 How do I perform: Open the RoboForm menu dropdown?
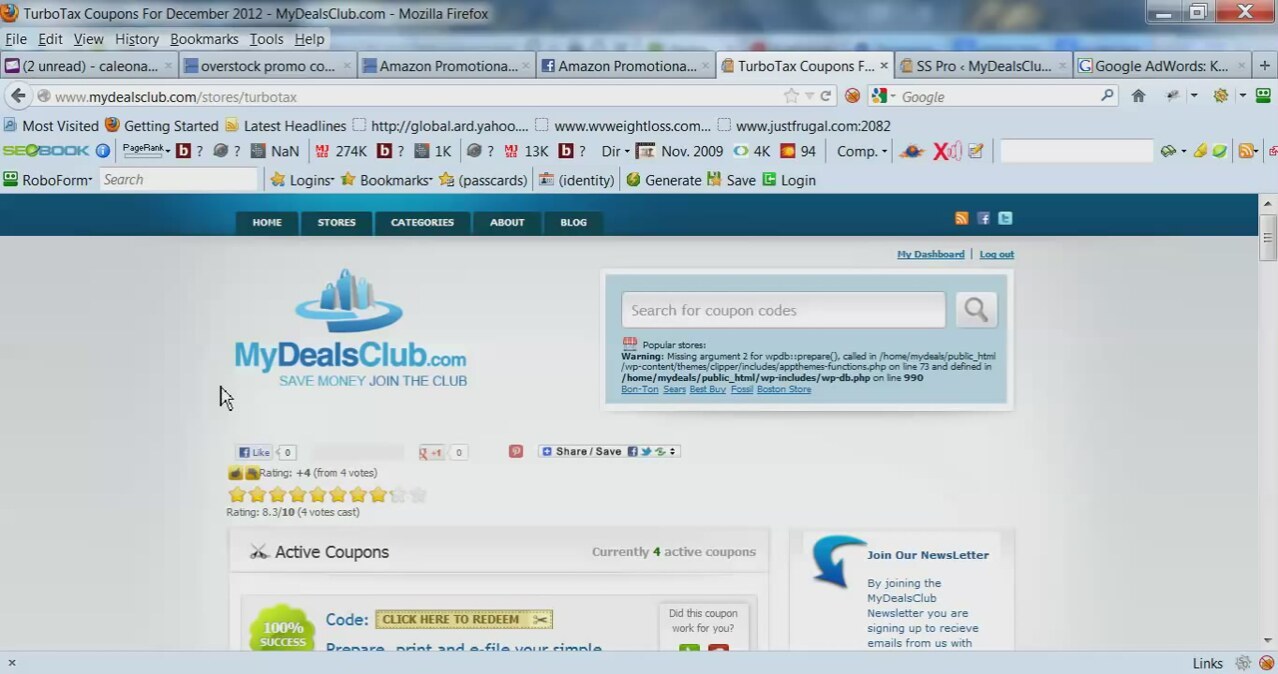coord(48,180)
